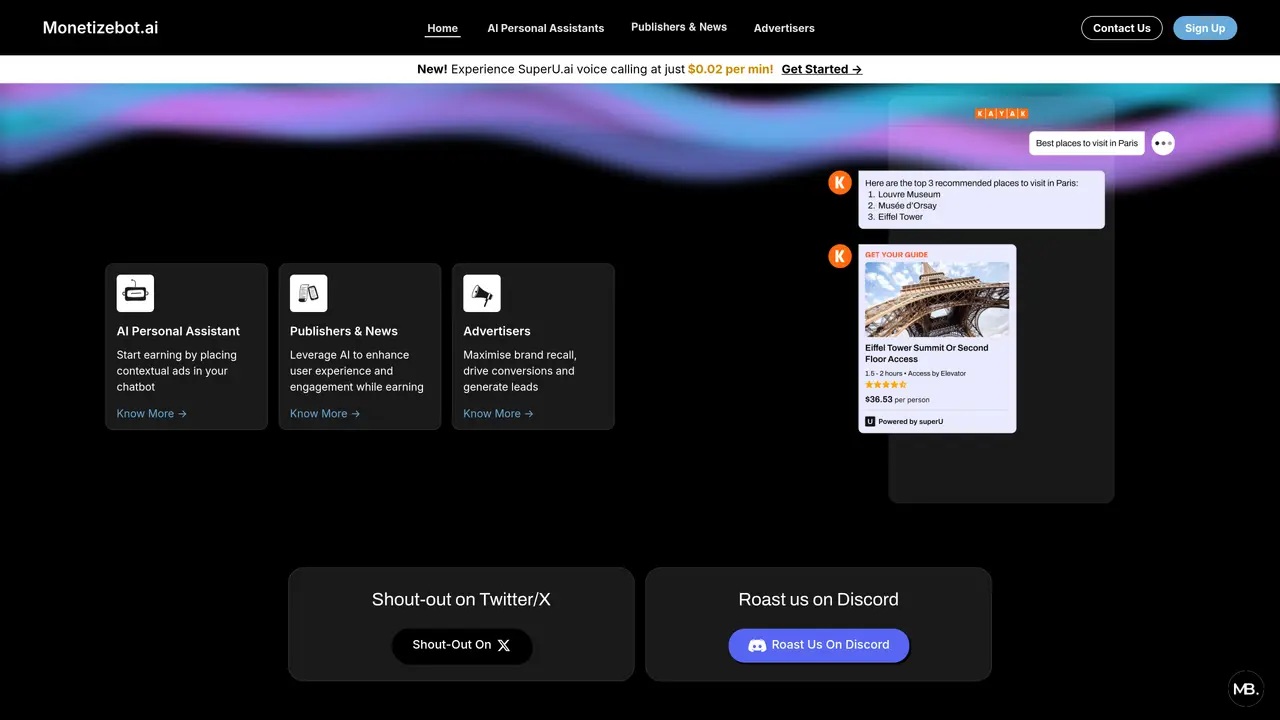The image size is (1280, 720).
Task: Click the K avatar beside the guide ad
Action: click(x=840, y=256)
